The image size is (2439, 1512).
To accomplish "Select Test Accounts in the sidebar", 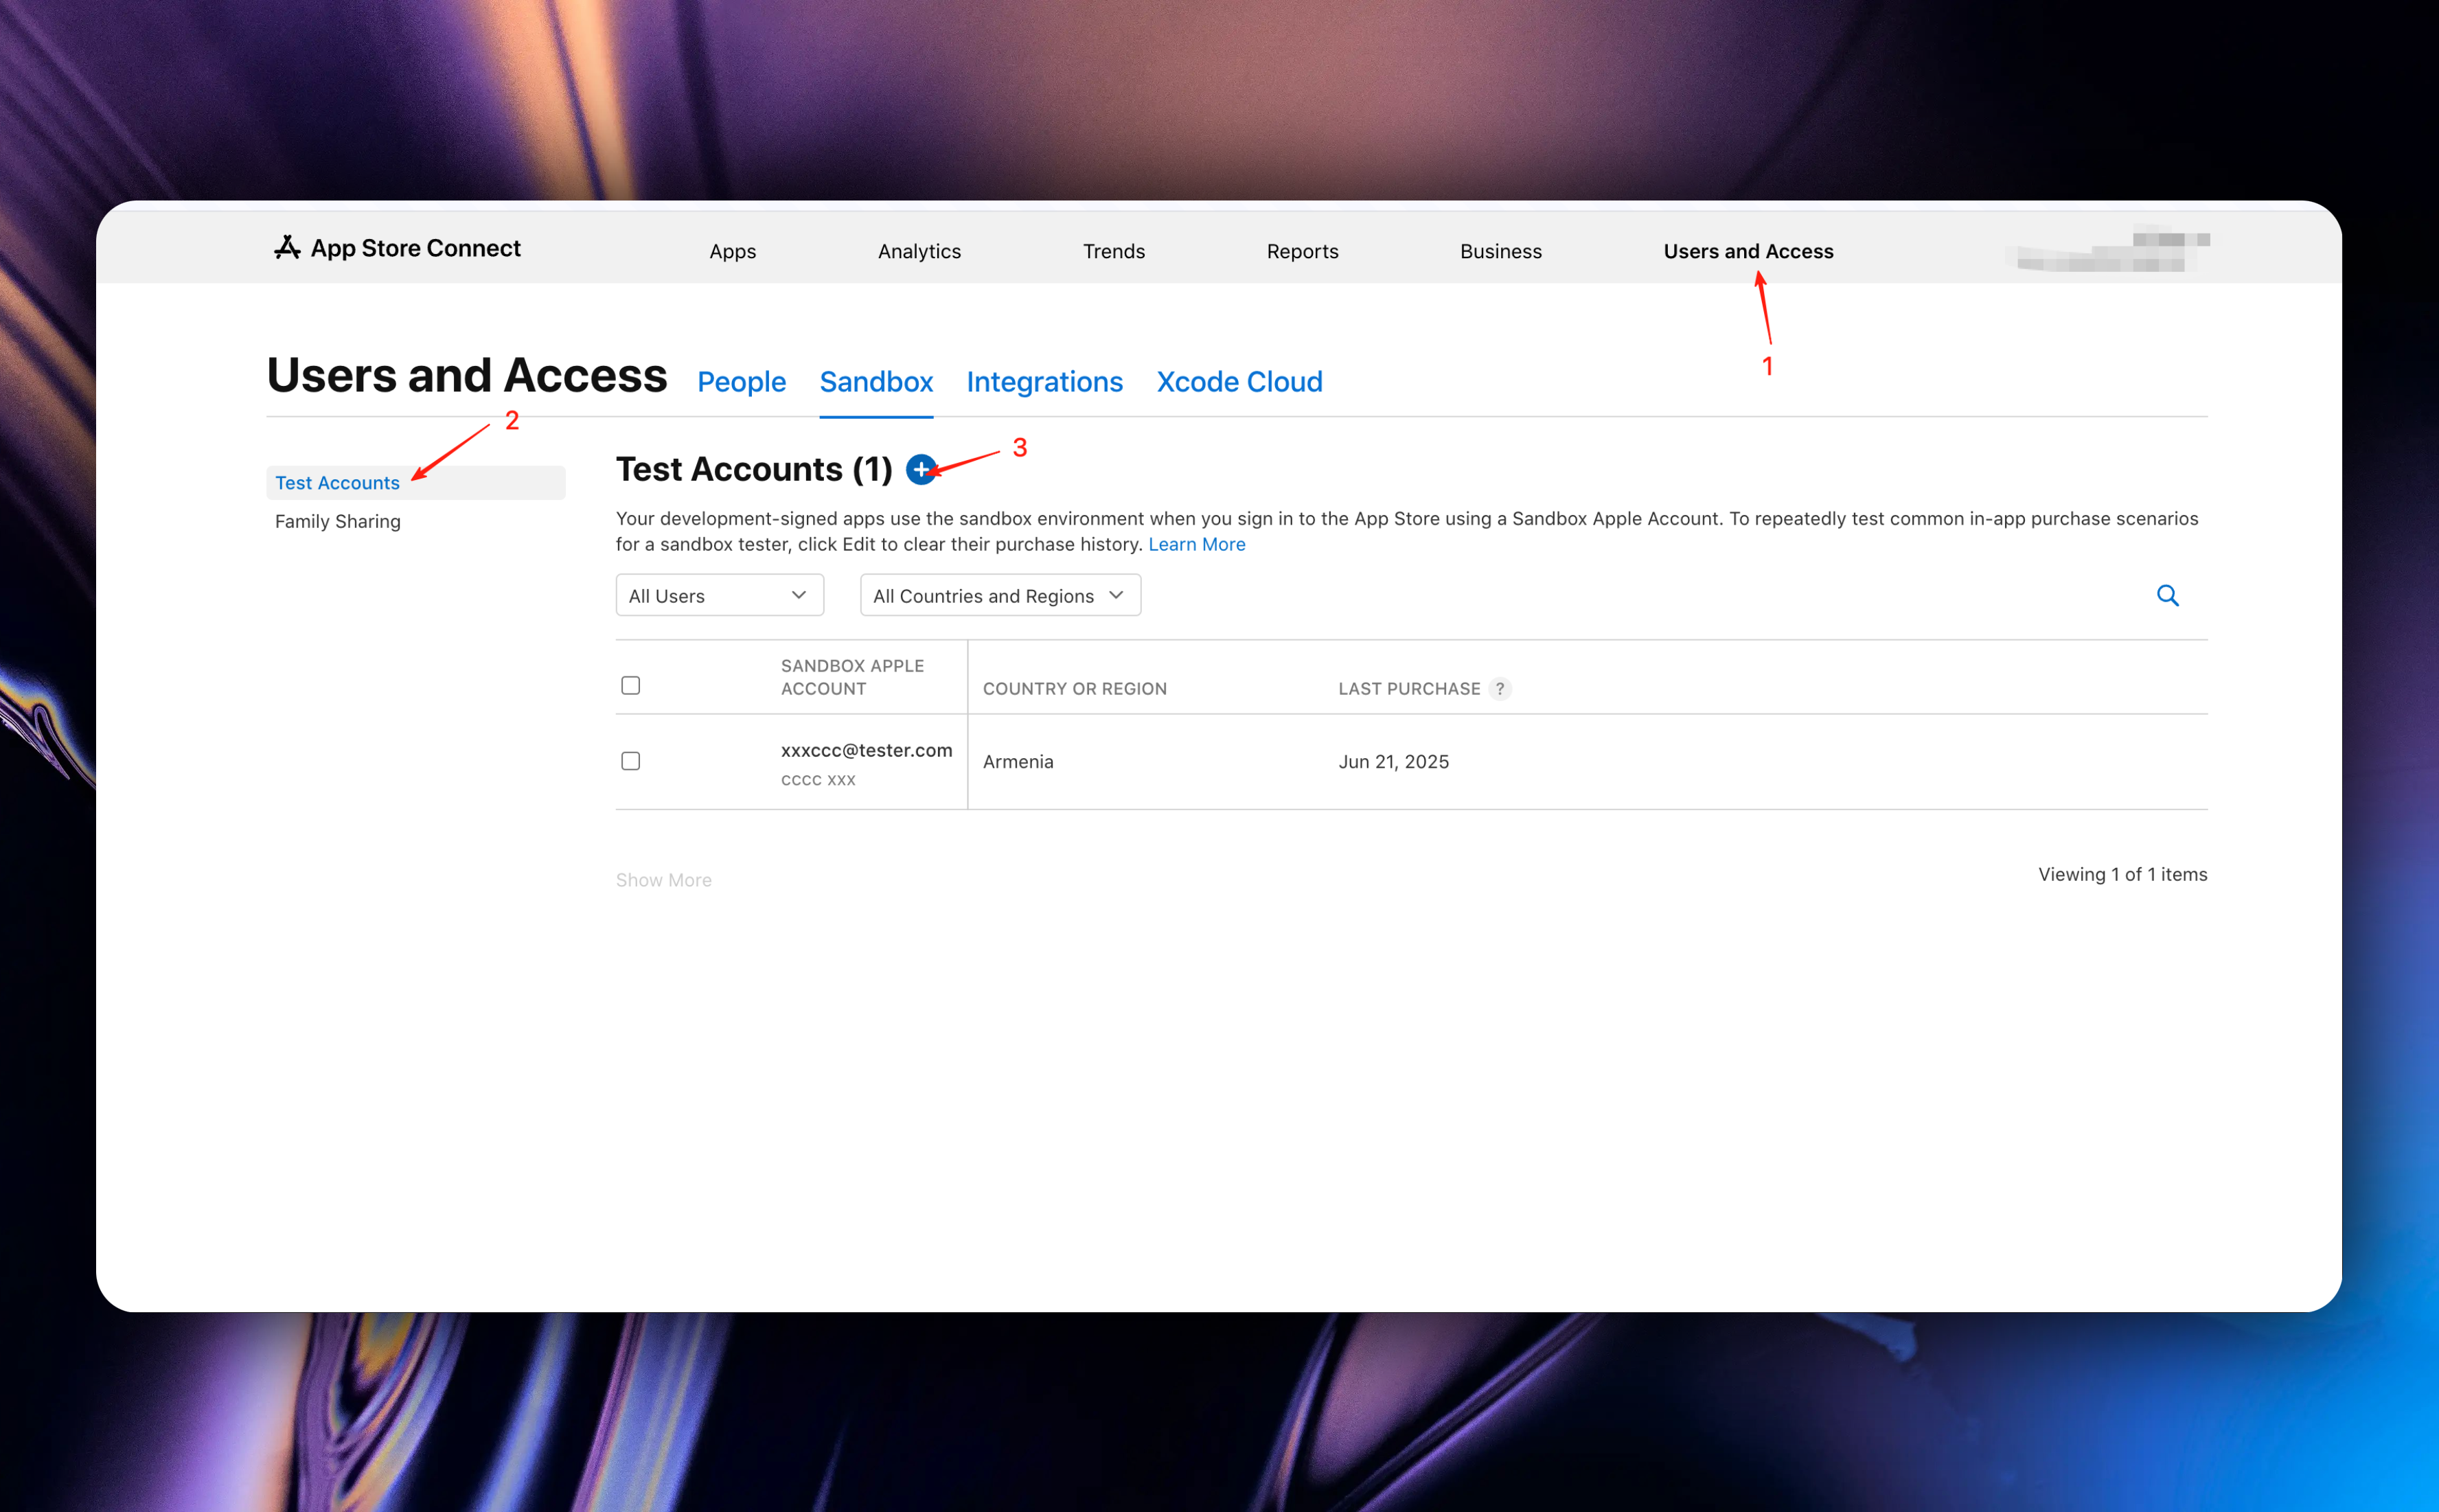I will (337, 482).
